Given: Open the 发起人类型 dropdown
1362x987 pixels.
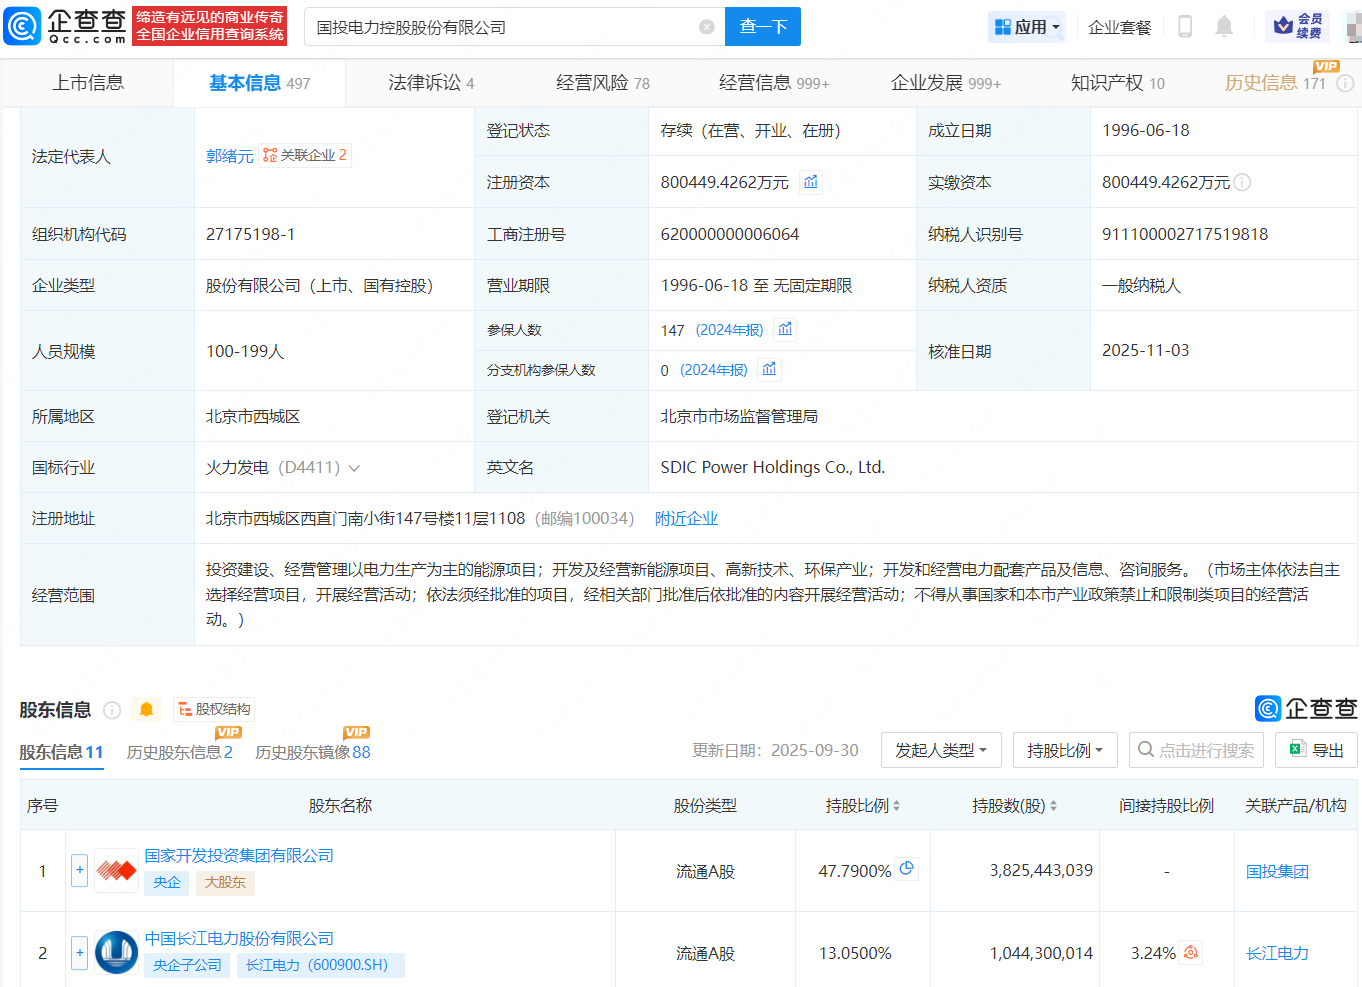Looking at the screenshot, I should pyautogui.click(x=940, y=749).
